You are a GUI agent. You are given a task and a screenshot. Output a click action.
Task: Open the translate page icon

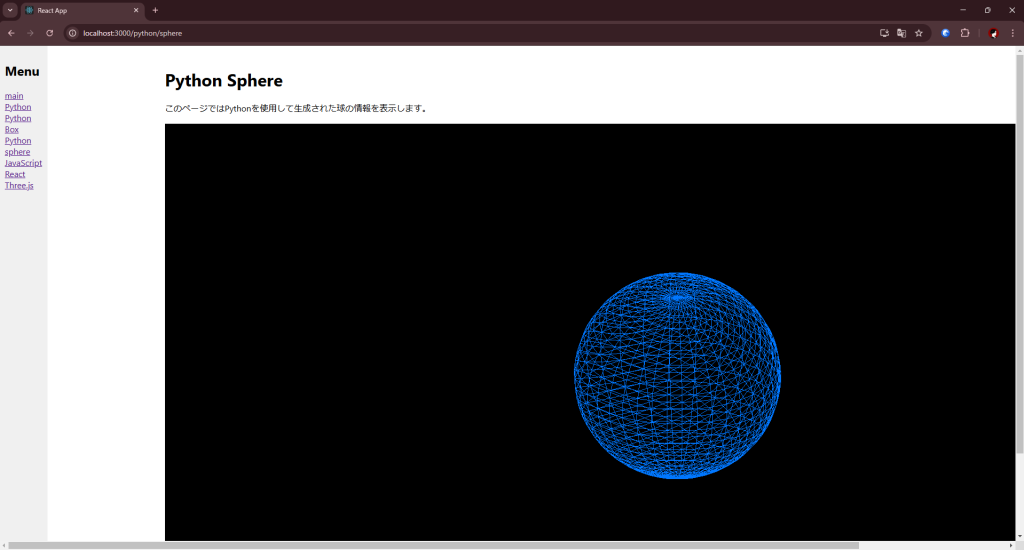coord(901,33)
